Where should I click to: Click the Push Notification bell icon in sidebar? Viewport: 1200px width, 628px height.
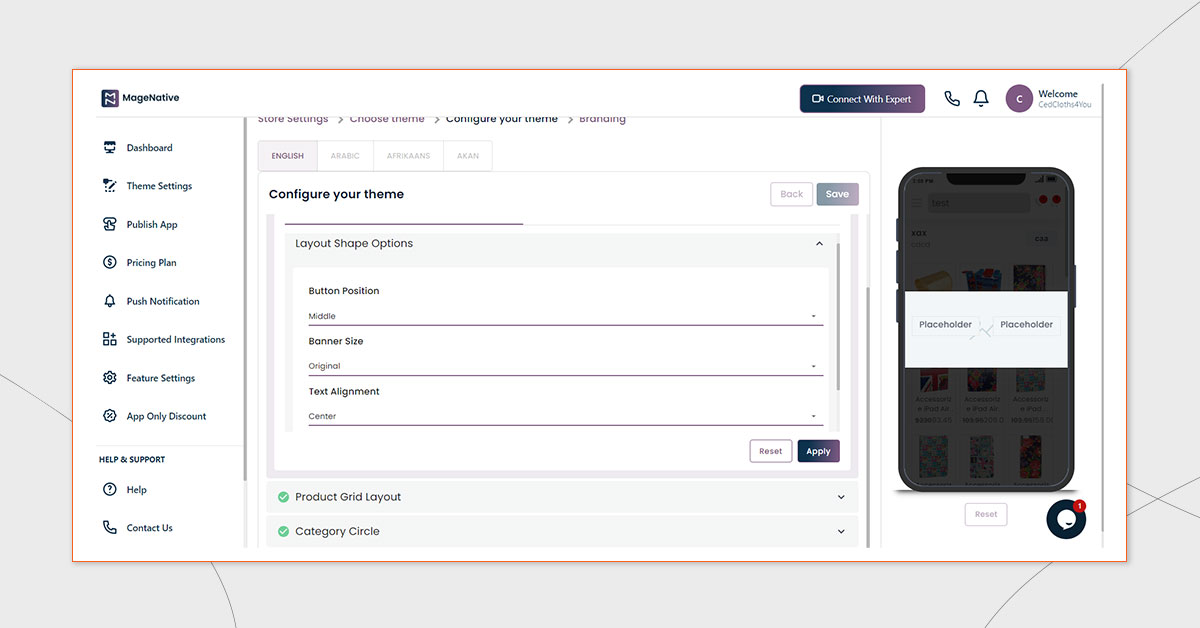pos(110,301)
